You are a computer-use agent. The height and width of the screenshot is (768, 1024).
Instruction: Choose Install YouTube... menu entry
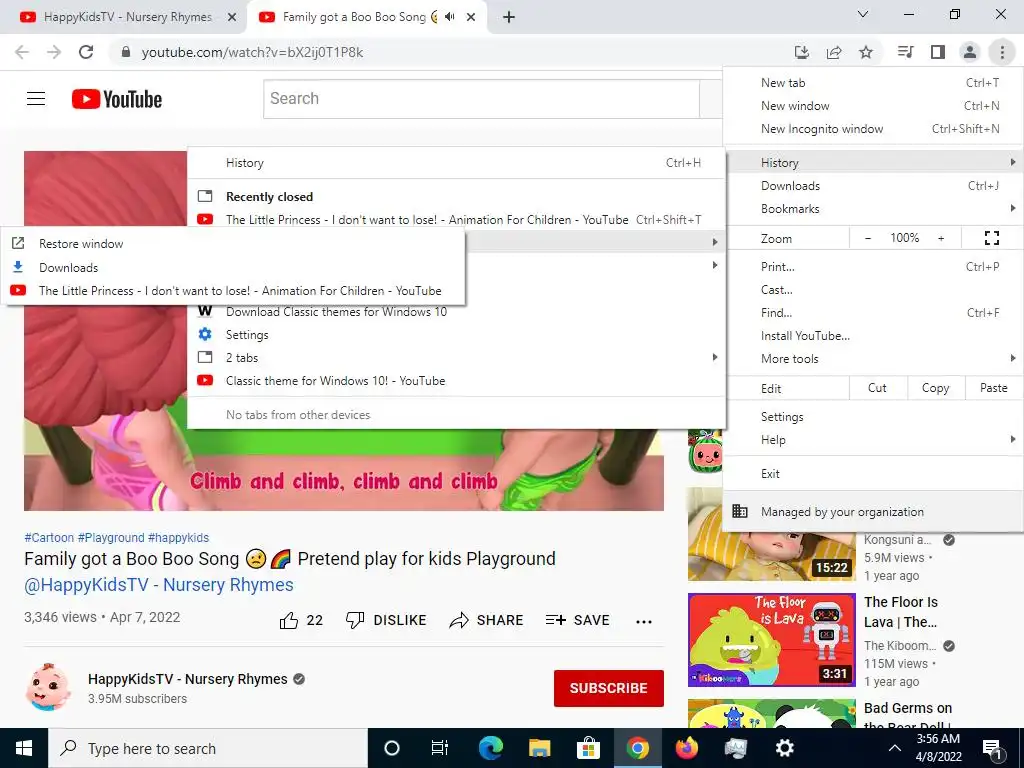coord(873,336)
